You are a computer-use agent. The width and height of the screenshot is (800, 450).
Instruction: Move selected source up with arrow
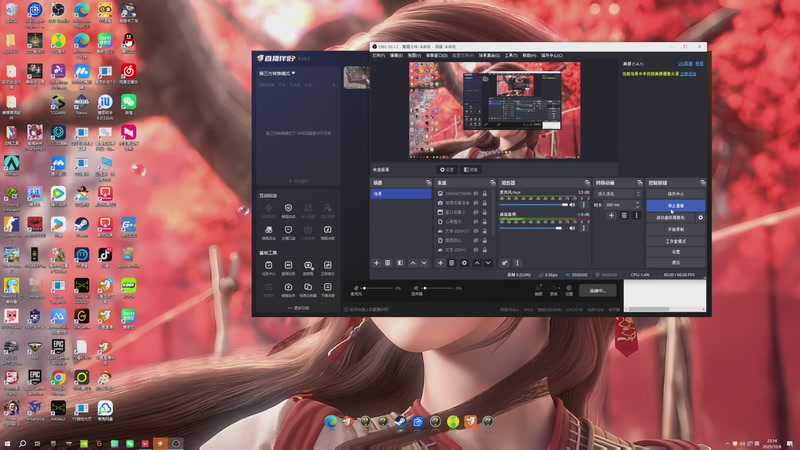(476, 263)
